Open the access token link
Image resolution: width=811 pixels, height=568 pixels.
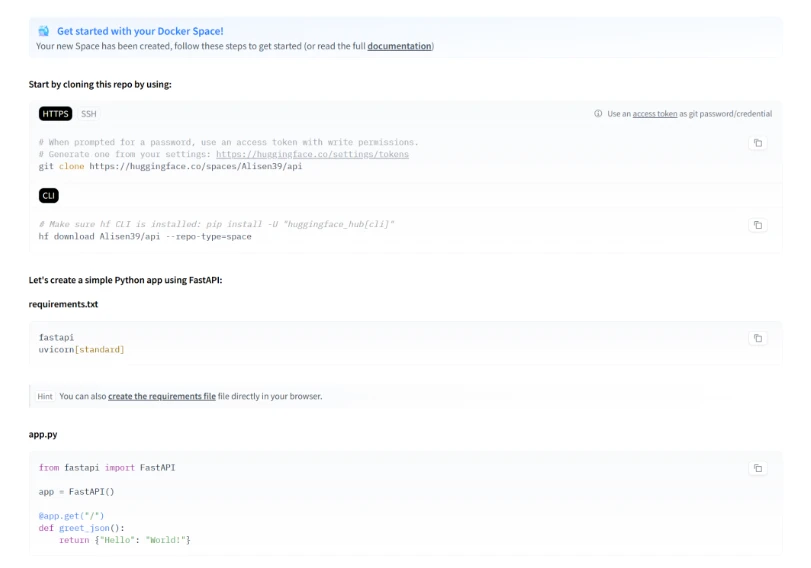point(654,114)
